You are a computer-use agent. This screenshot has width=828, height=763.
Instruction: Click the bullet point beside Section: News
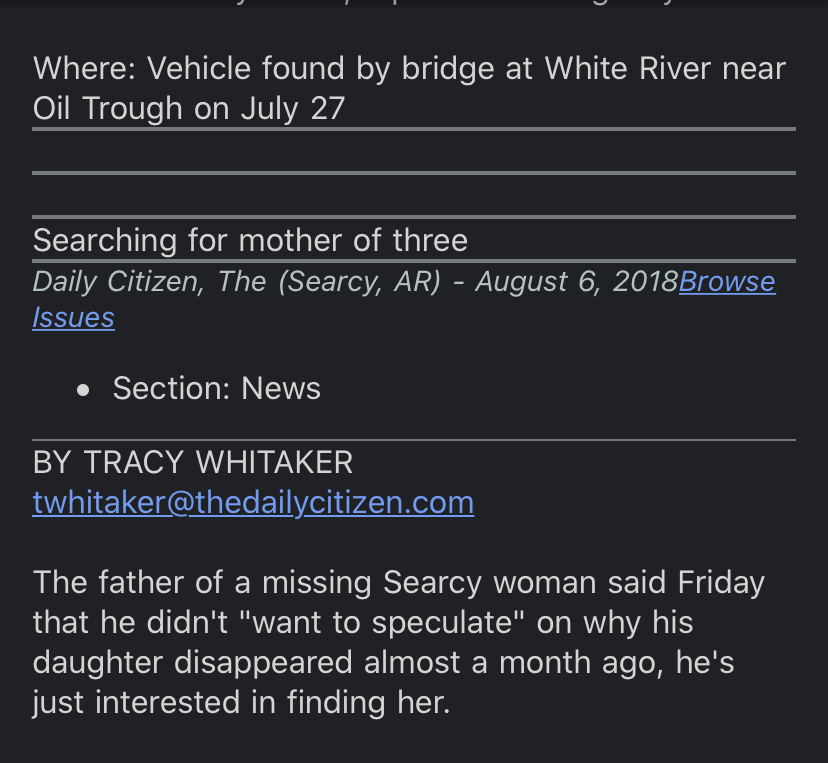(84, 389)
